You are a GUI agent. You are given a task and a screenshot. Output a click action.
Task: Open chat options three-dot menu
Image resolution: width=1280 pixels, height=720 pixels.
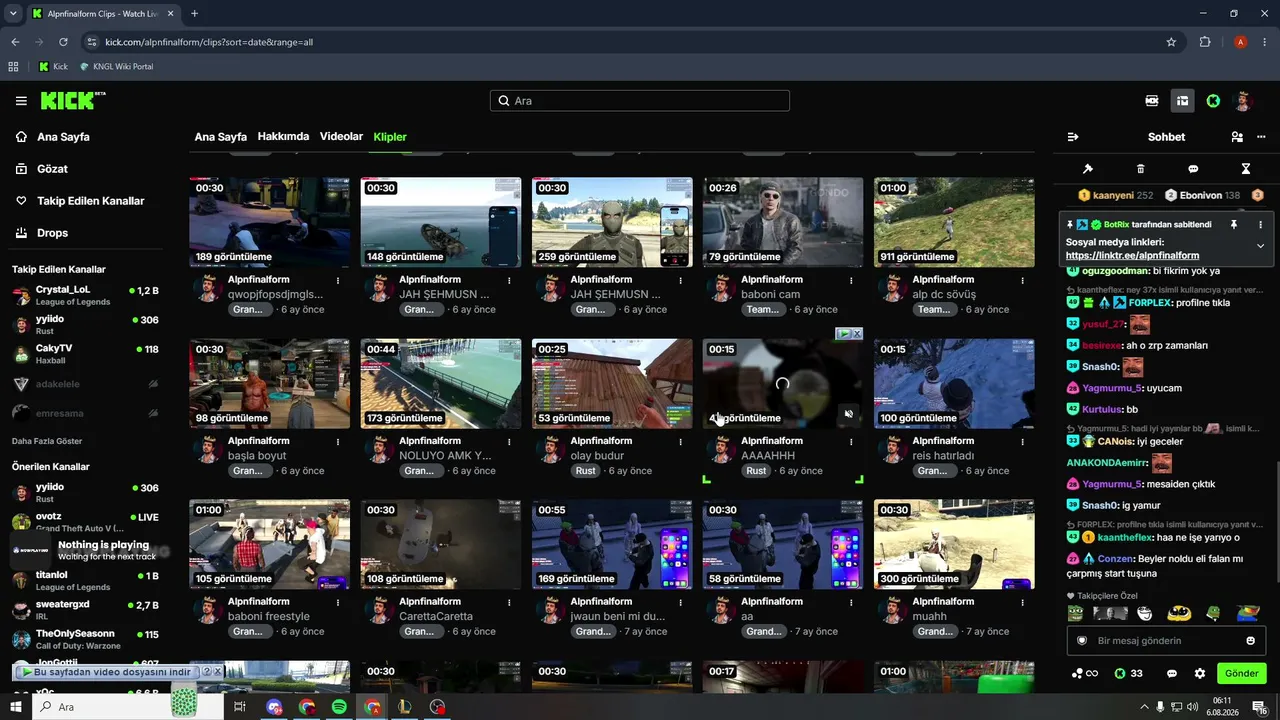(x=1261, y=137)
